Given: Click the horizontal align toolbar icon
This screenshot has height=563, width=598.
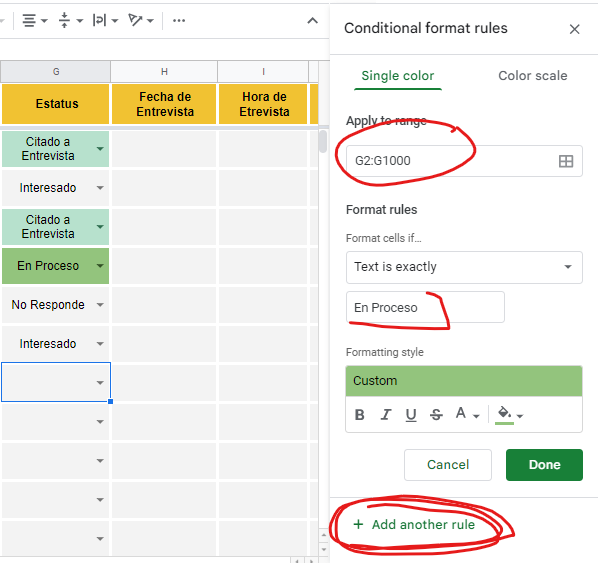Looking at the screenshot, I should click(29, 21).
